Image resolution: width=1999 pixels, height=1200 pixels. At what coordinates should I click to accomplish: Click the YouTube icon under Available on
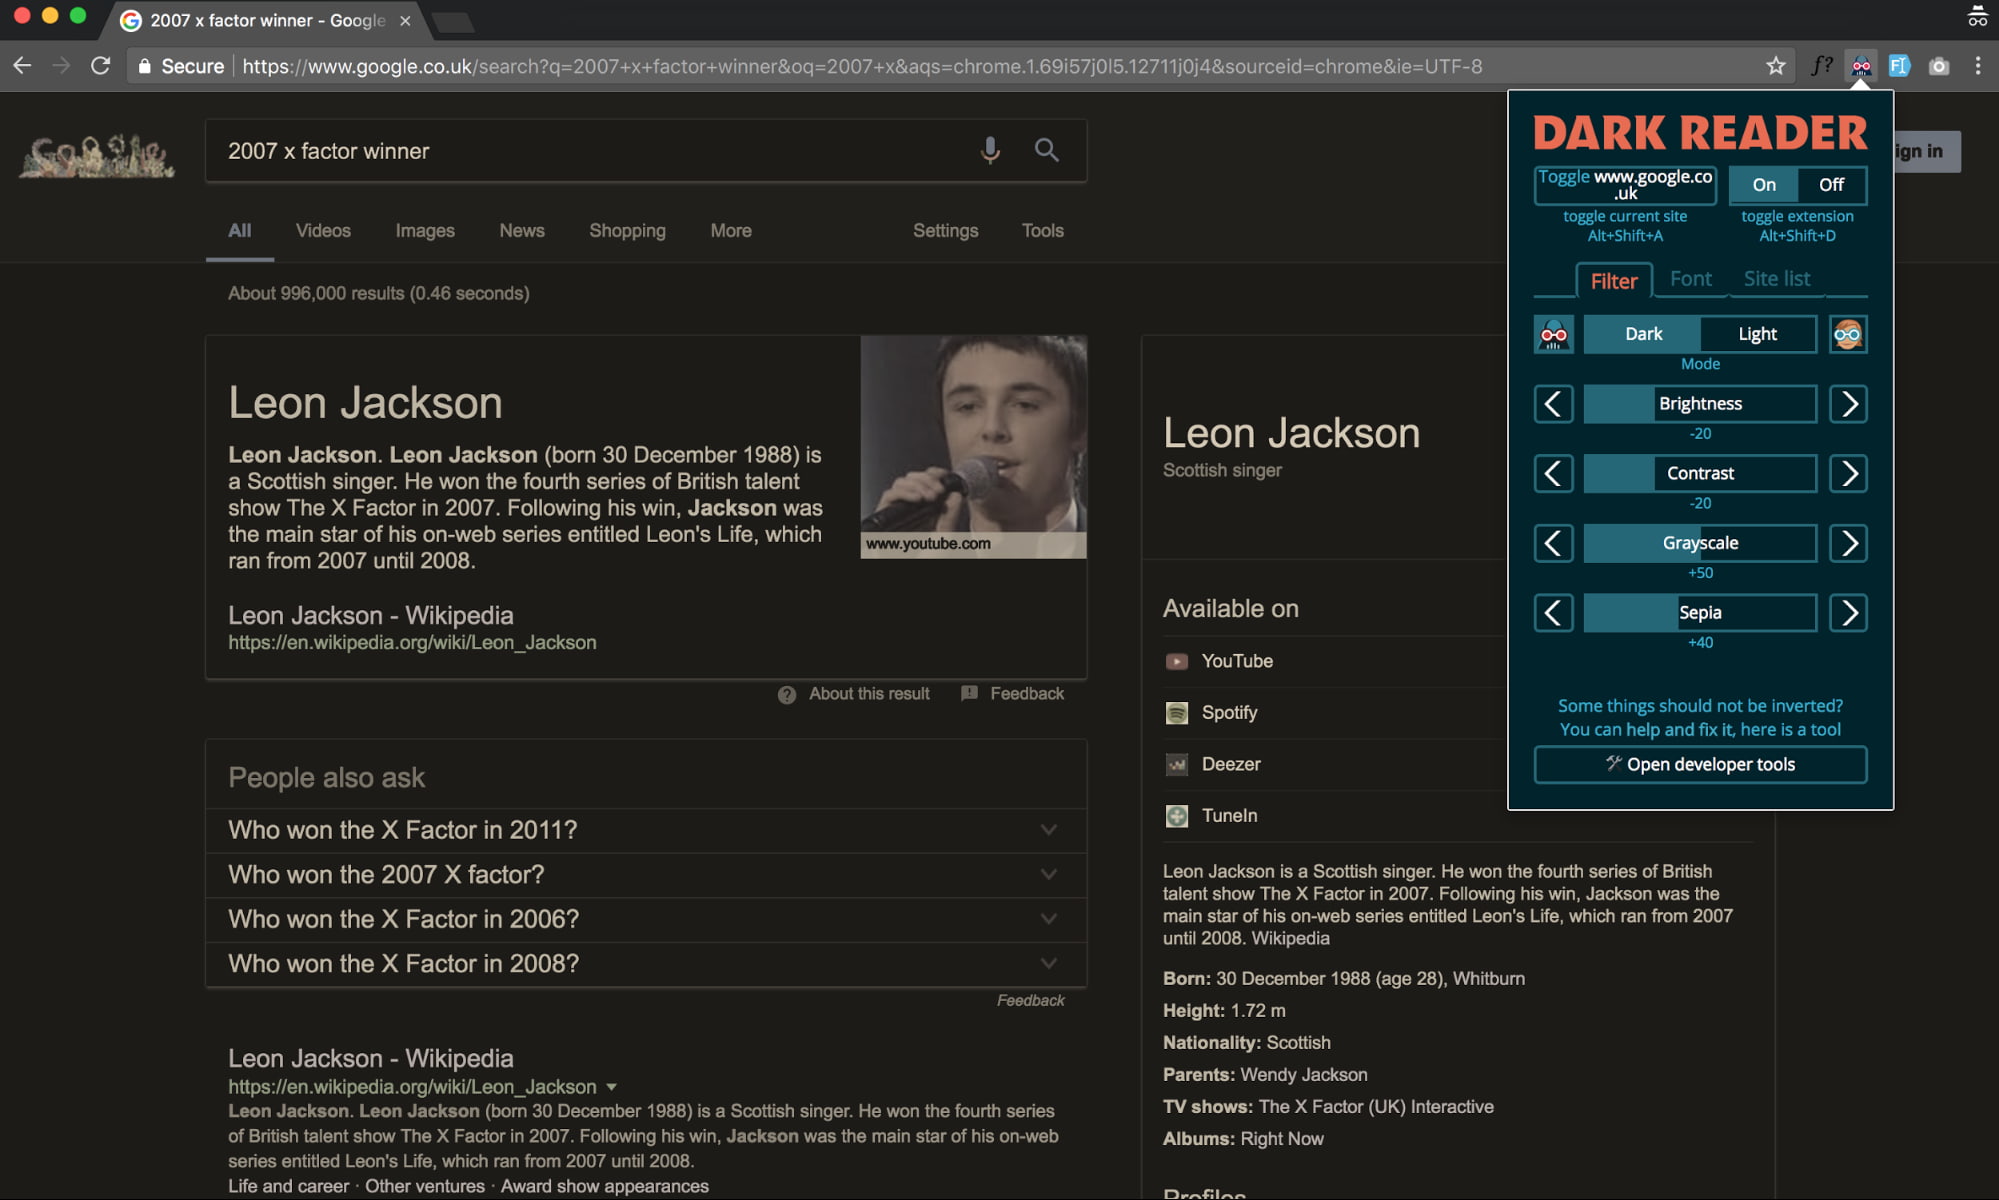[x=1177, y=661]
